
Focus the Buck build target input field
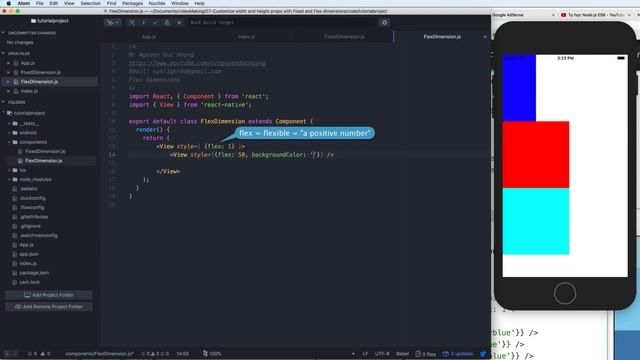(x=282, y=22)
